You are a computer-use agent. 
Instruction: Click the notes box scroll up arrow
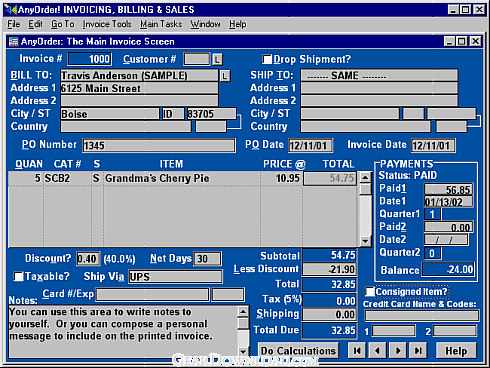pyautogui.click(x=243, y=311)
